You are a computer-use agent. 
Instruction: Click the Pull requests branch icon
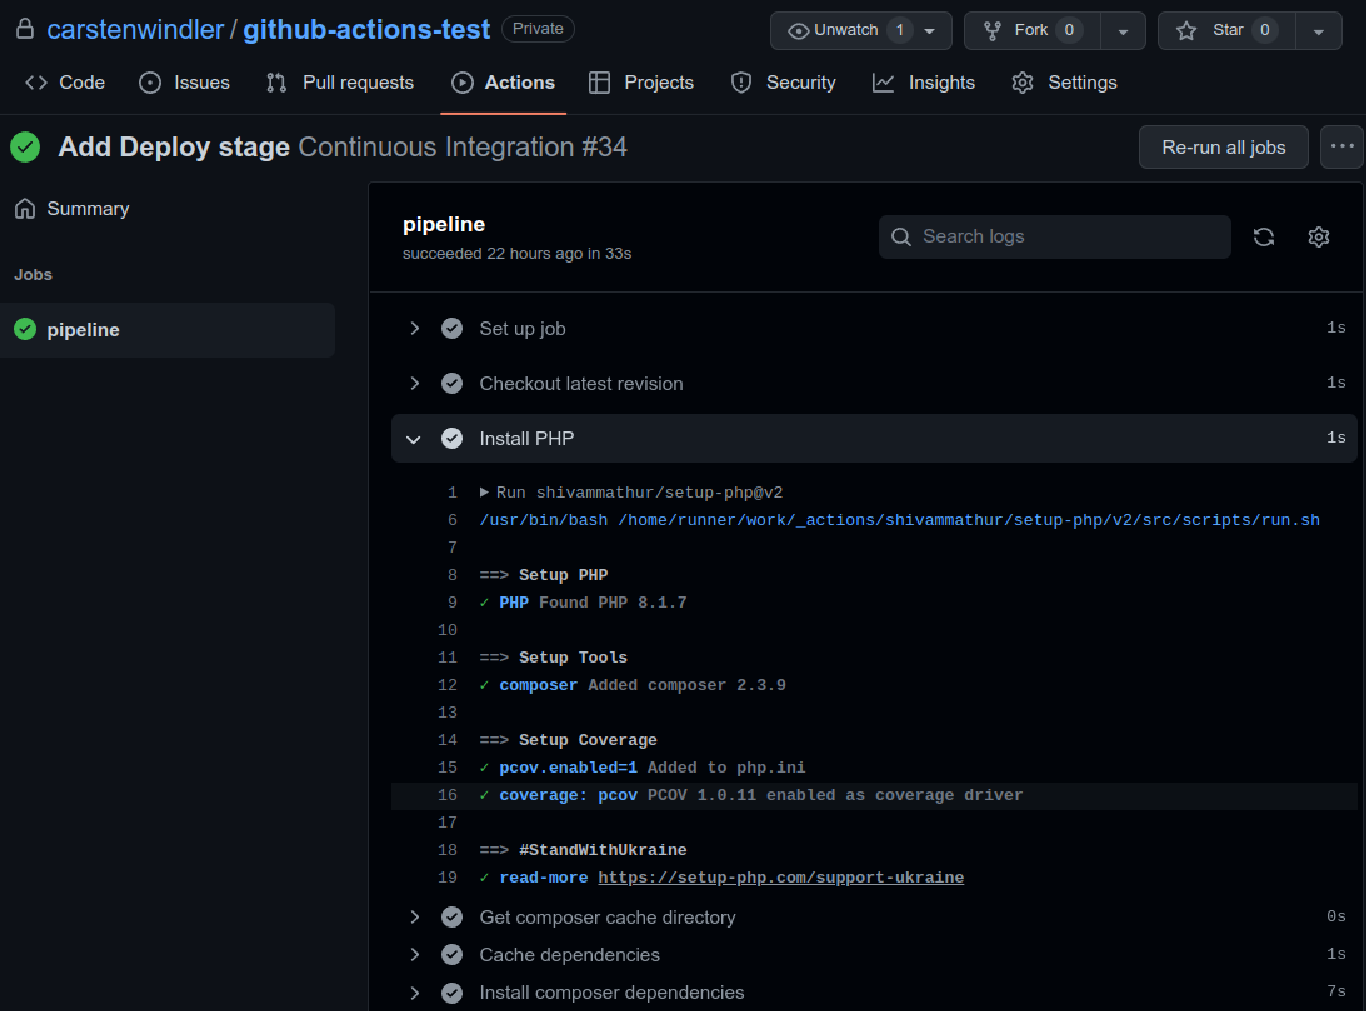pos(277,83)
